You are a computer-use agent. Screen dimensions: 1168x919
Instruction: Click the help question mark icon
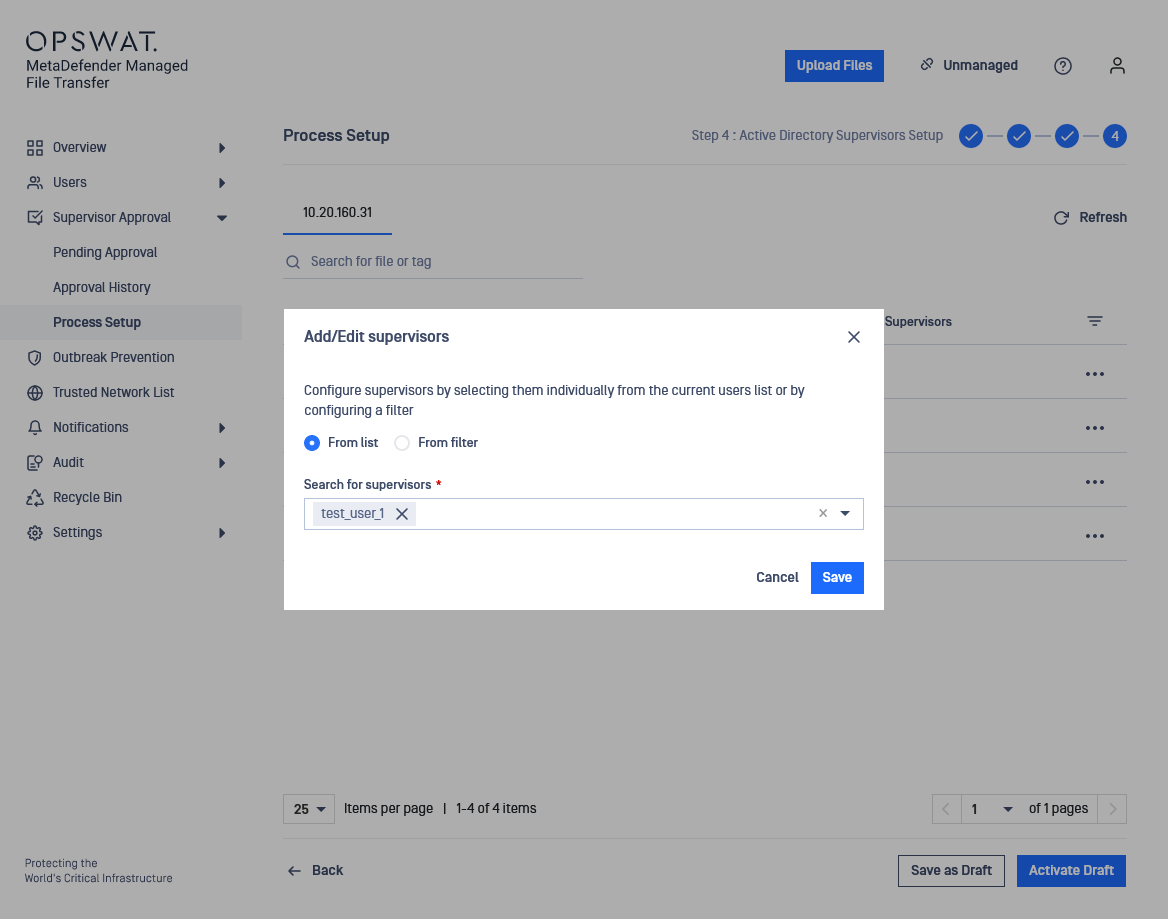[1063, 66]
